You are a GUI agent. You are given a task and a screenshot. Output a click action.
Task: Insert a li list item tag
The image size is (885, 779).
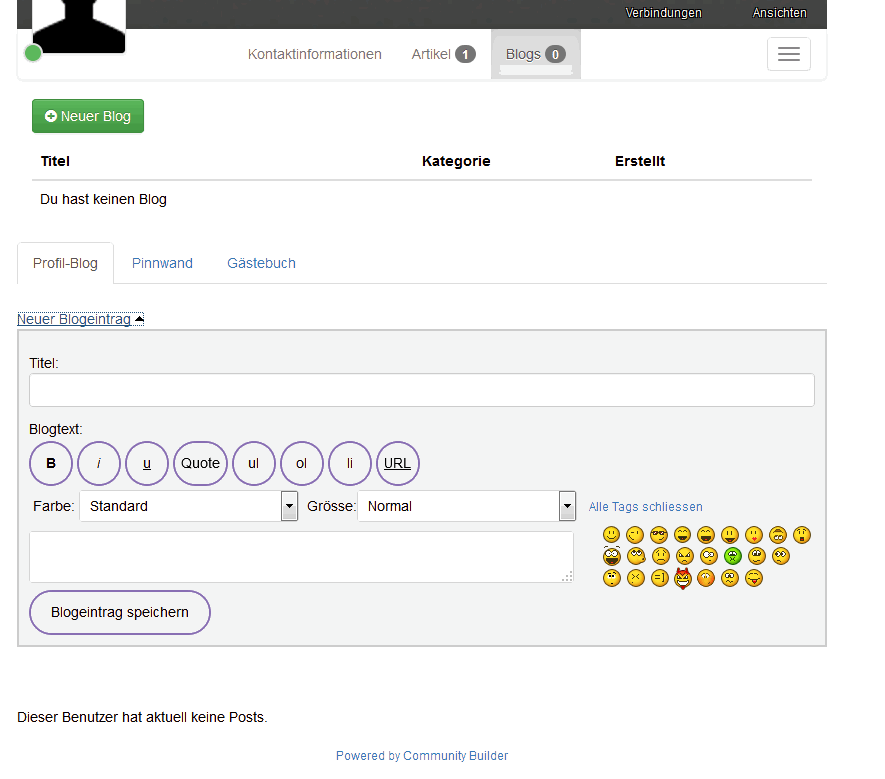click(349, 463)
